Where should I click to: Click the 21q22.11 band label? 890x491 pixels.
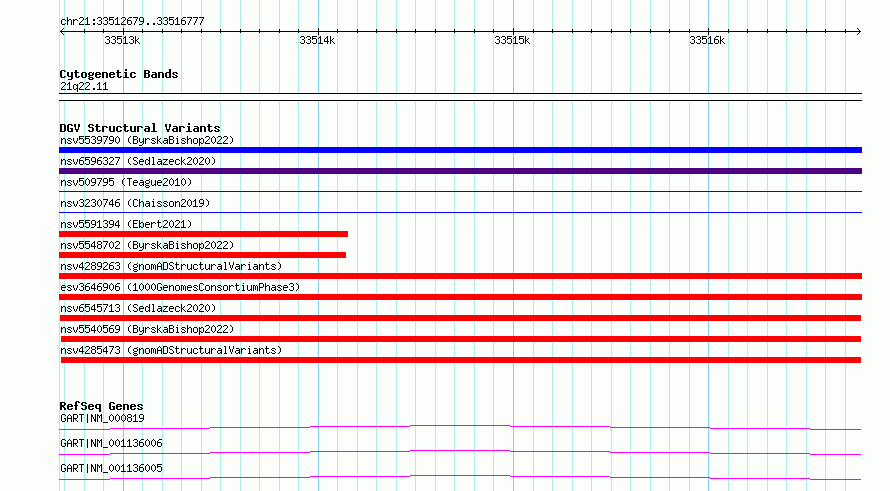[84, 86]
